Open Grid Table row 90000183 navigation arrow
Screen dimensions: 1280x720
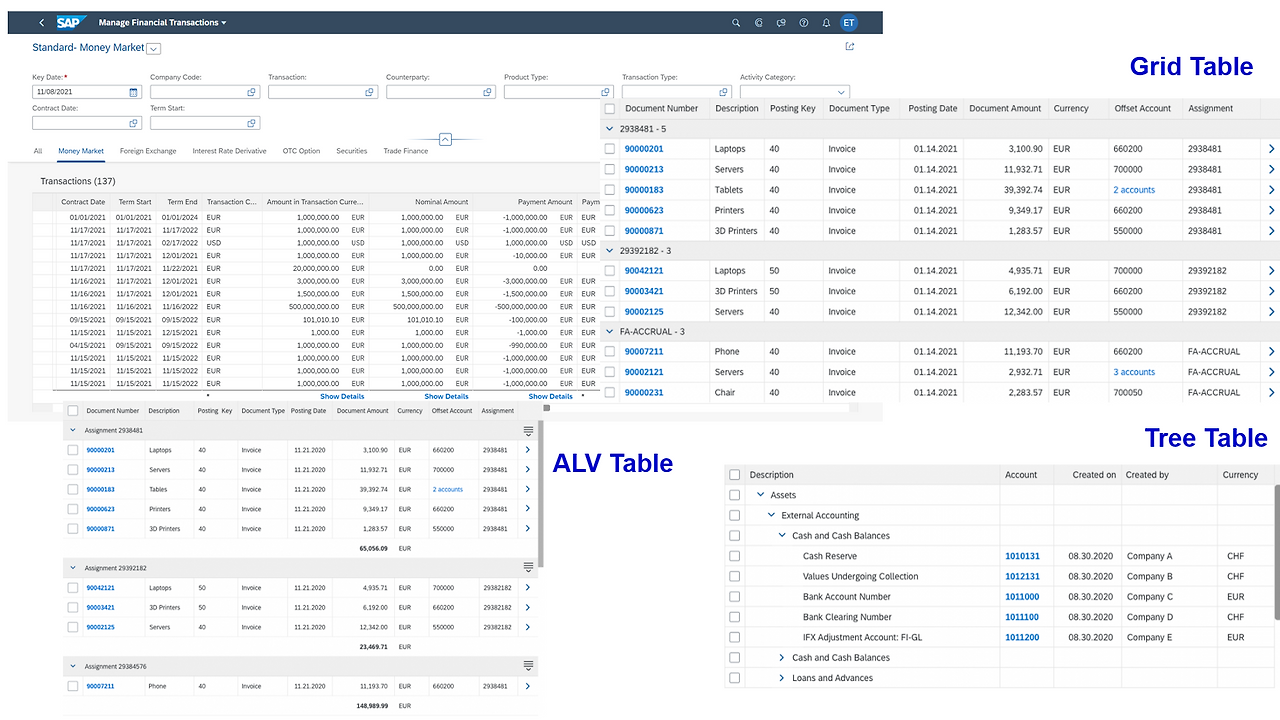click(1272, 190)
